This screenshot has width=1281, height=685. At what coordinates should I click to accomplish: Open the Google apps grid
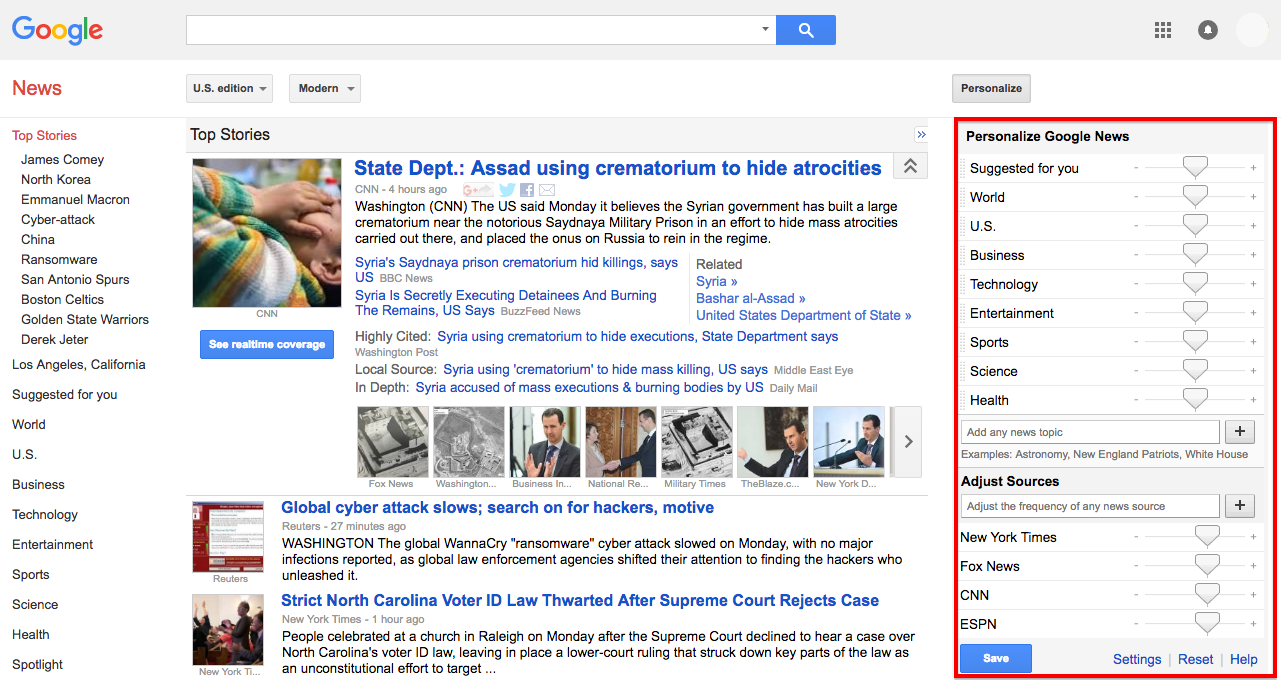click(1162, 30)
